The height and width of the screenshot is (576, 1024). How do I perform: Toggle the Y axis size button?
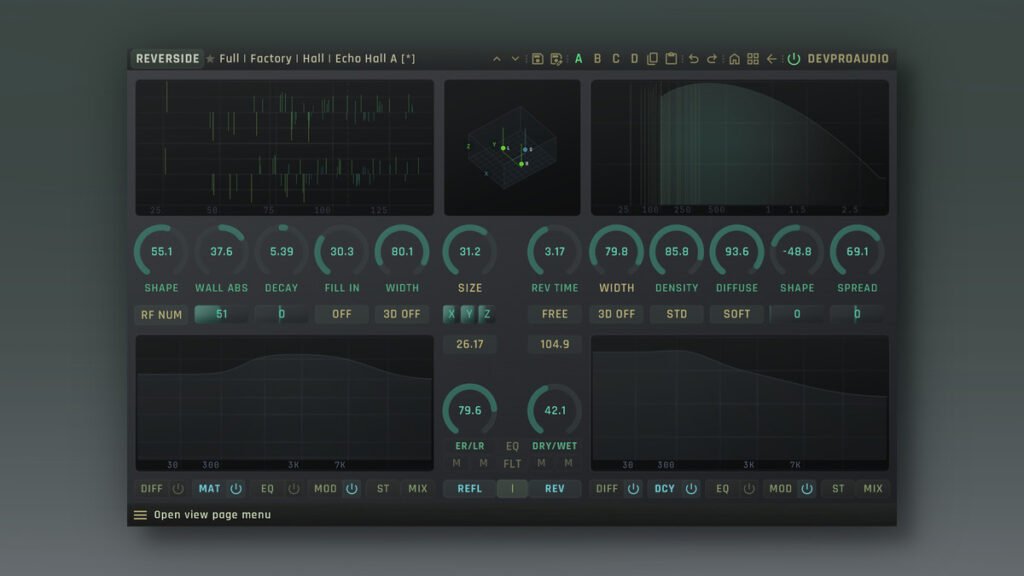click(468, 314)
